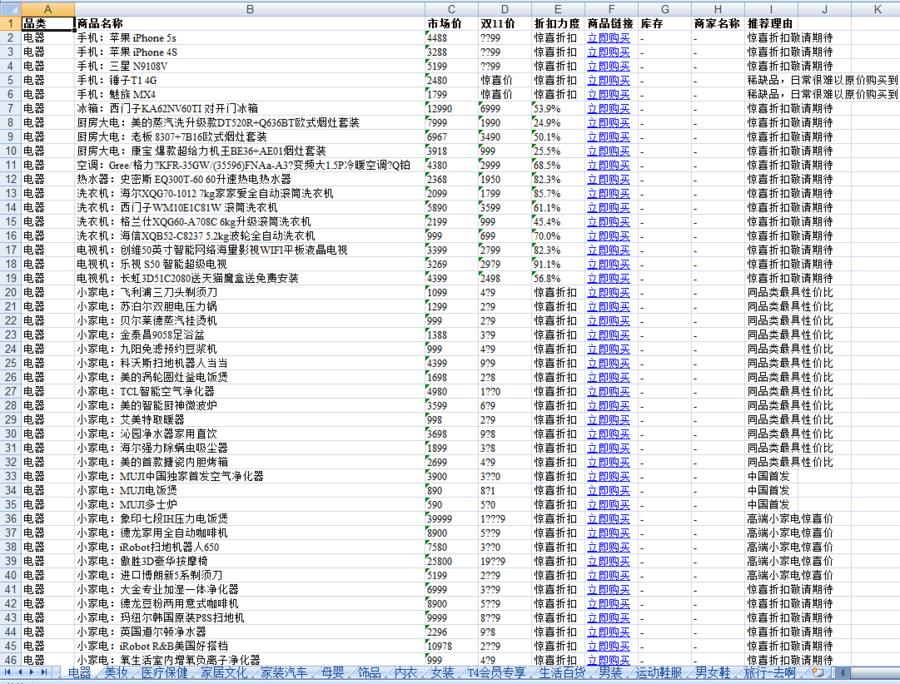Viewport: 900px width, 684px height.
Task: Select row 25 header
Action: click(x=10, y=363)
